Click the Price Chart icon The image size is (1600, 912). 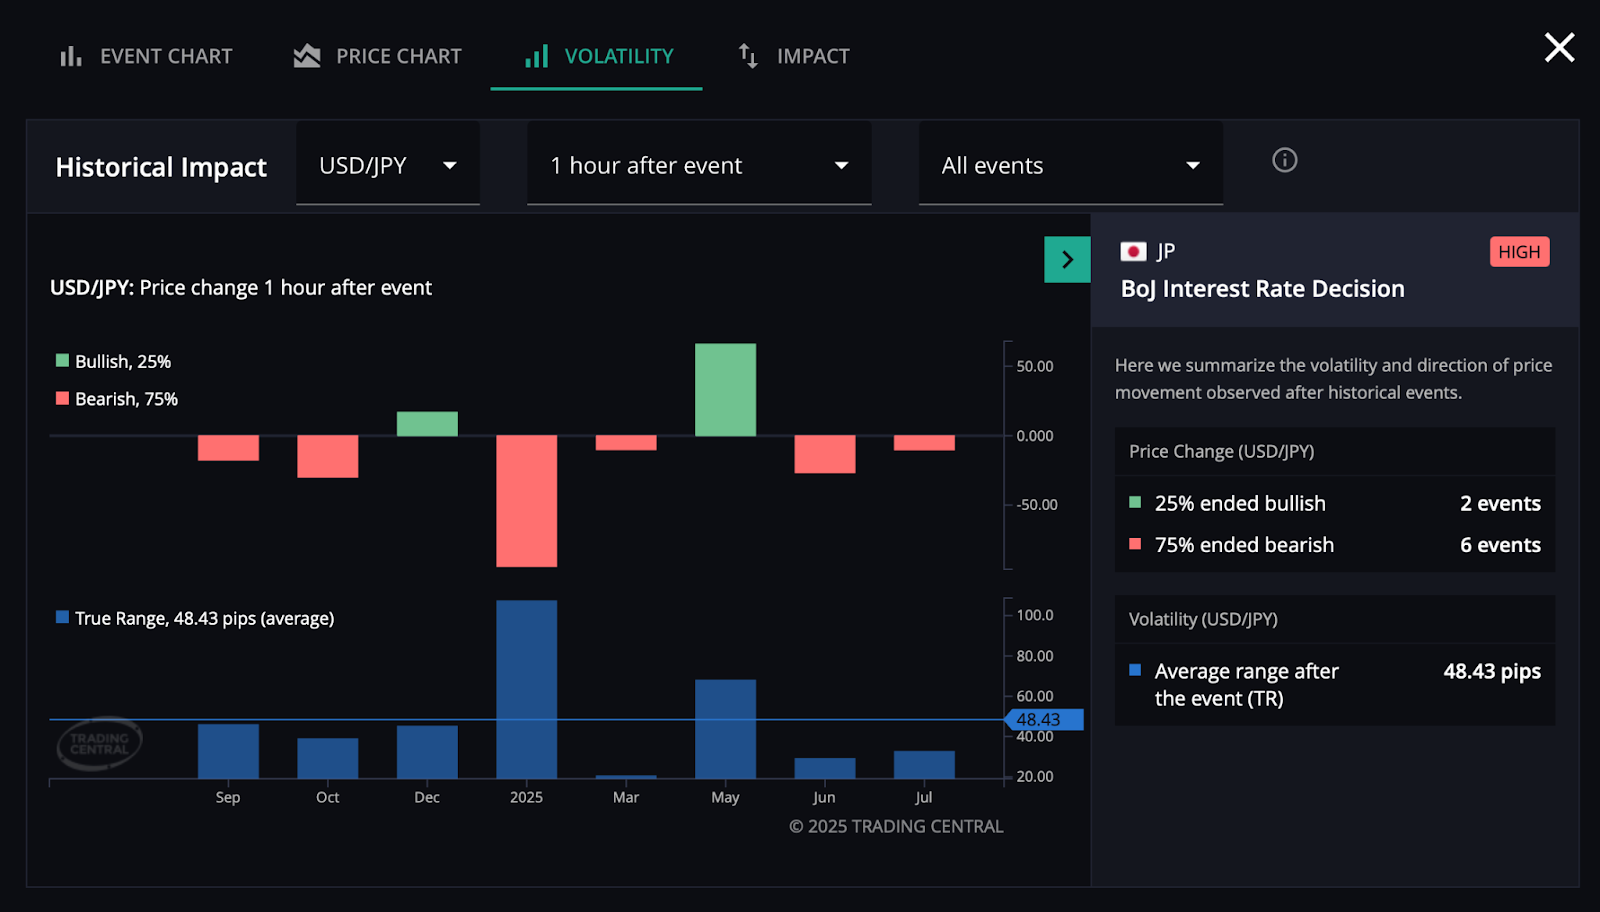[307, 57]
